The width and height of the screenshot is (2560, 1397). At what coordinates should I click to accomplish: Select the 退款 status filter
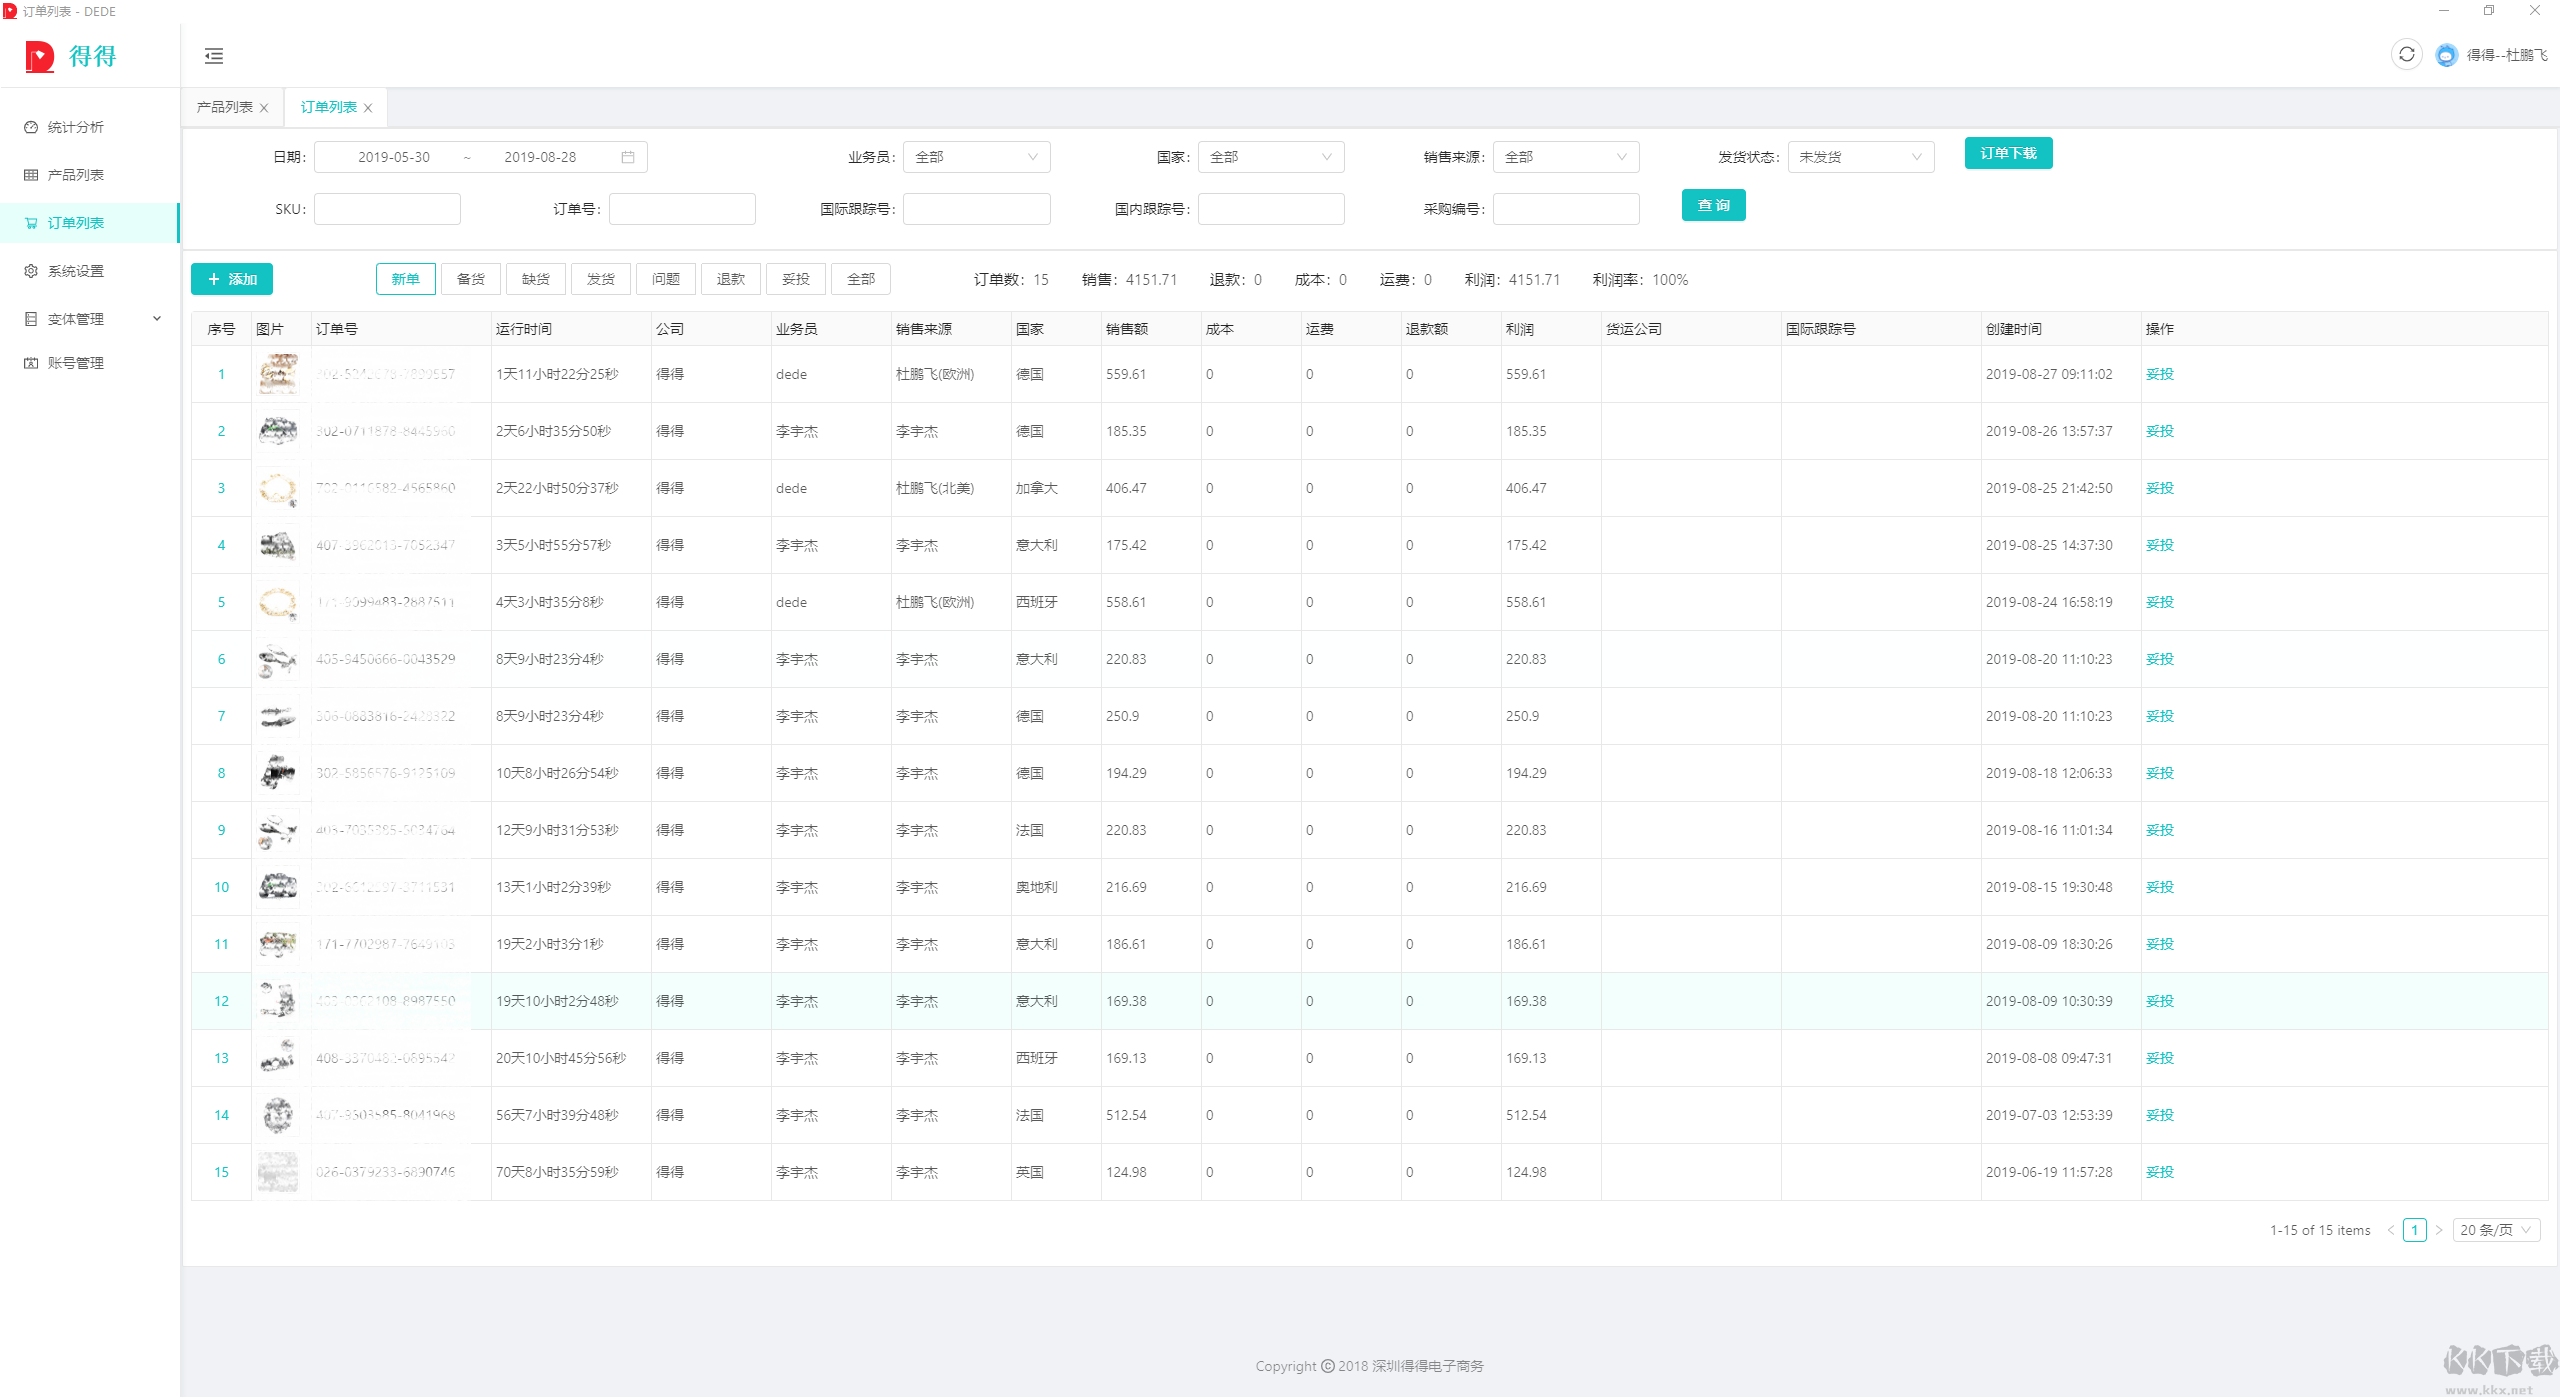click(x=730, y=279)
